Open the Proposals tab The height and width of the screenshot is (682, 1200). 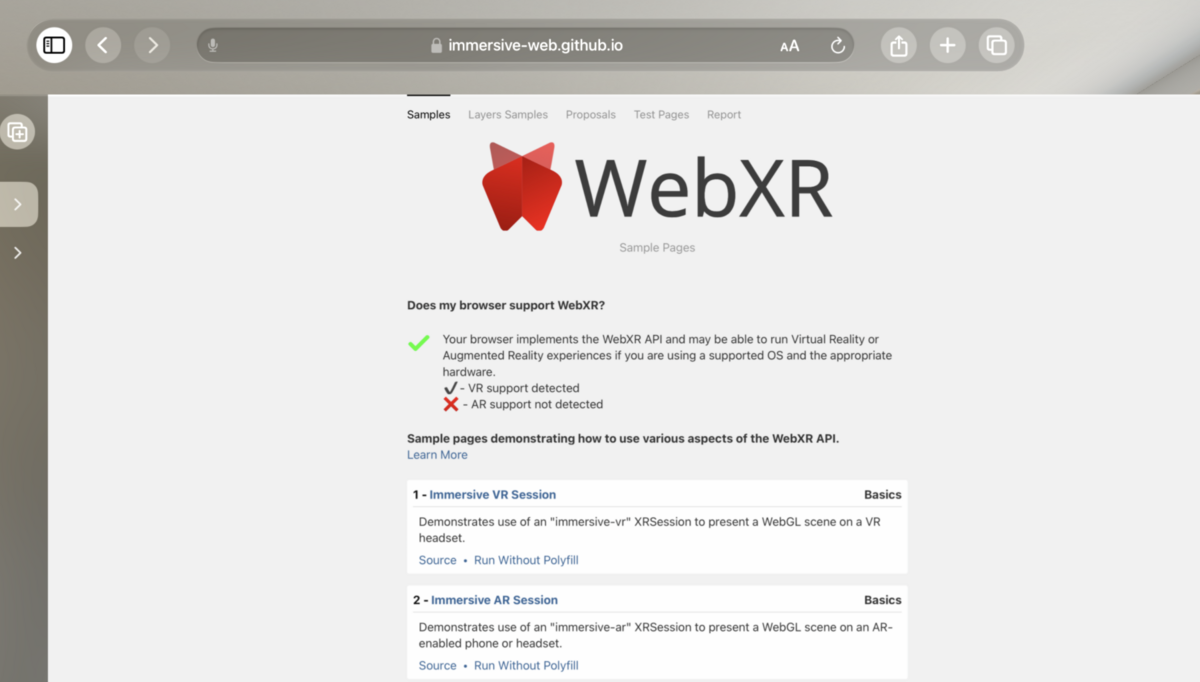pyautogui.click(x=591, y=114)
